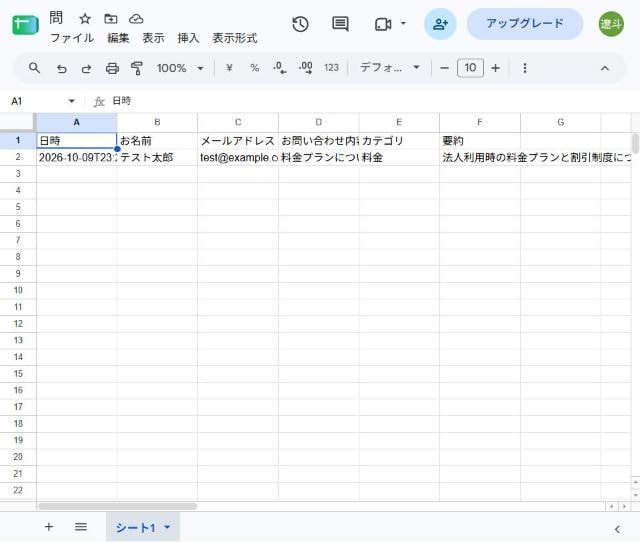640x542 pixels.
Task: Collapse the menus with the up chevron
Action: coord(604,68)
